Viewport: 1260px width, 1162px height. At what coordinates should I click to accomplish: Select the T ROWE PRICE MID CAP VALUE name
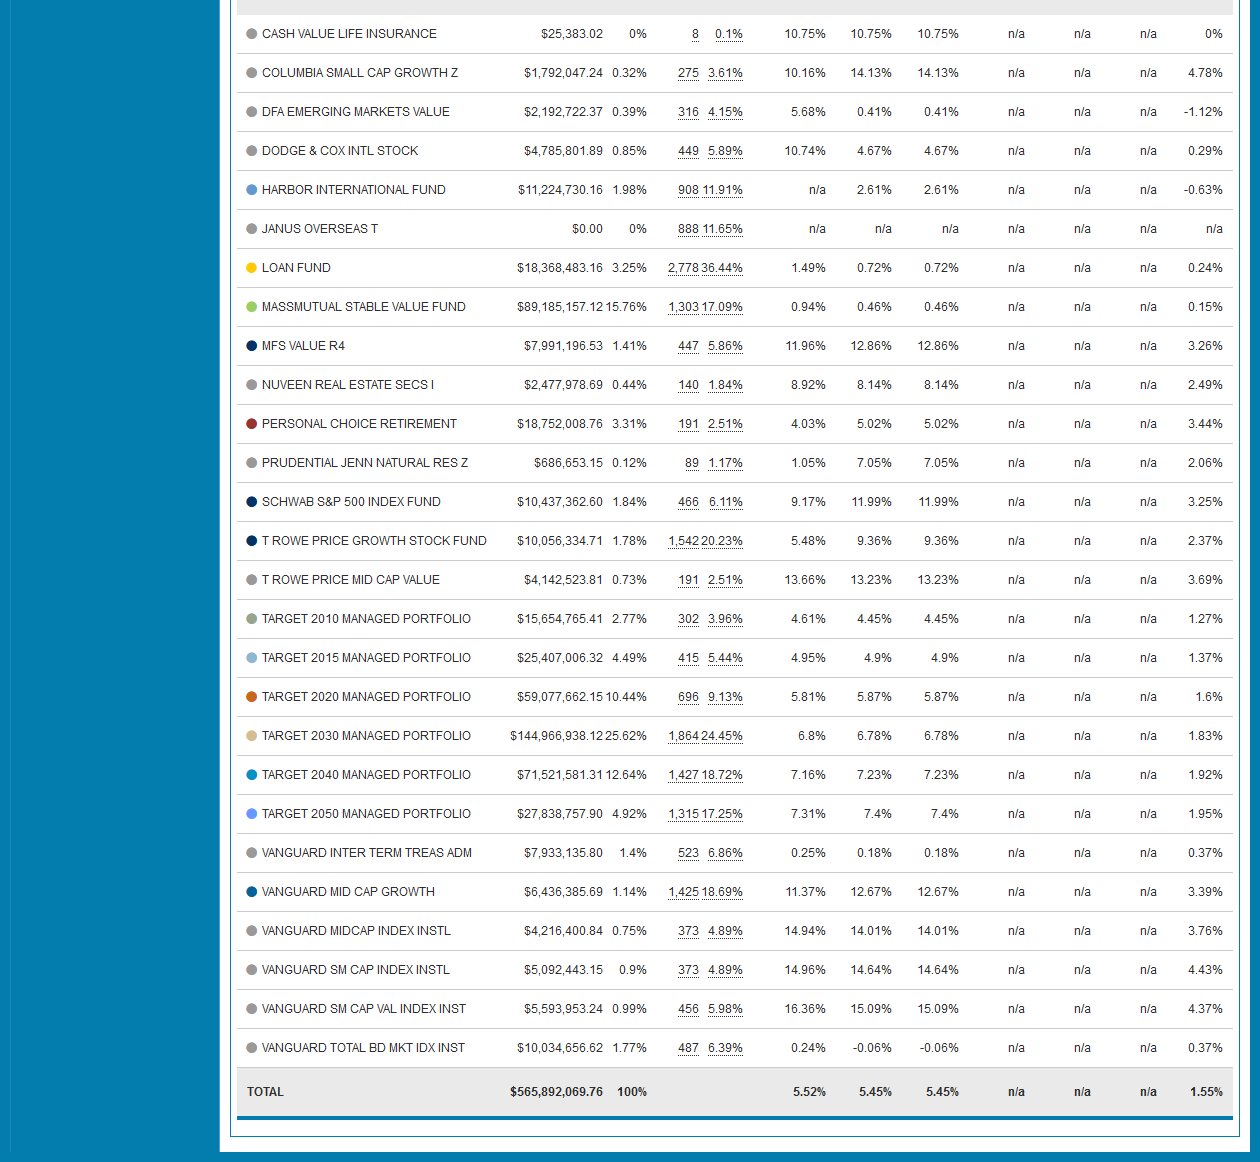pos(351,580)
